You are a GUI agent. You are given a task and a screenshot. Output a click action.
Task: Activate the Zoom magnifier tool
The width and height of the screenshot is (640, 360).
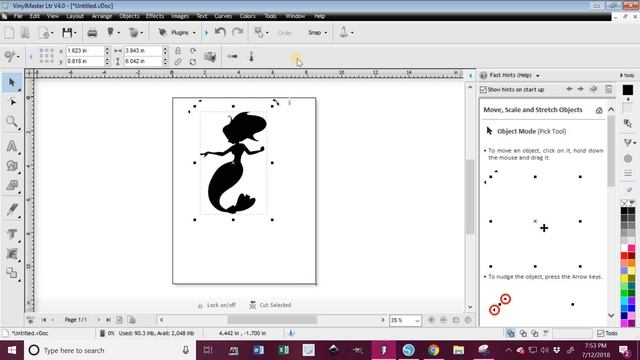tap(11, 122)
